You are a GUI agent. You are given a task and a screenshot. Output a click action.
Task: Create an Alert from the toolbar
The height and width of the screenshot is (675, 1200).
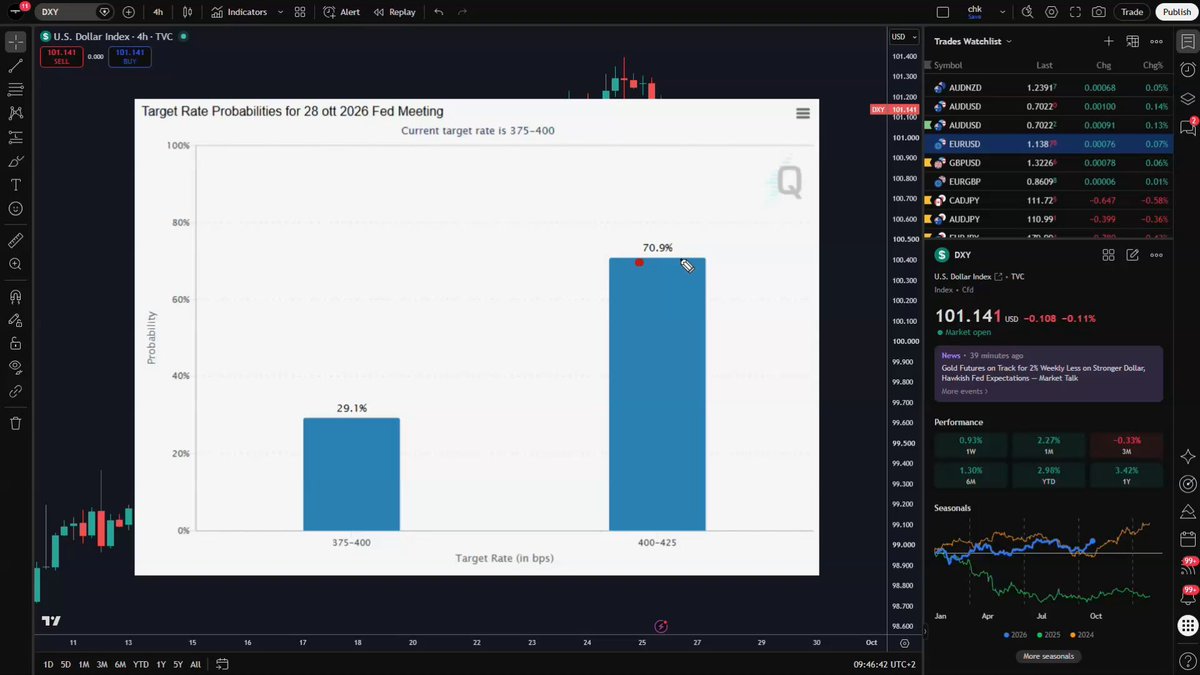(342, 12)
